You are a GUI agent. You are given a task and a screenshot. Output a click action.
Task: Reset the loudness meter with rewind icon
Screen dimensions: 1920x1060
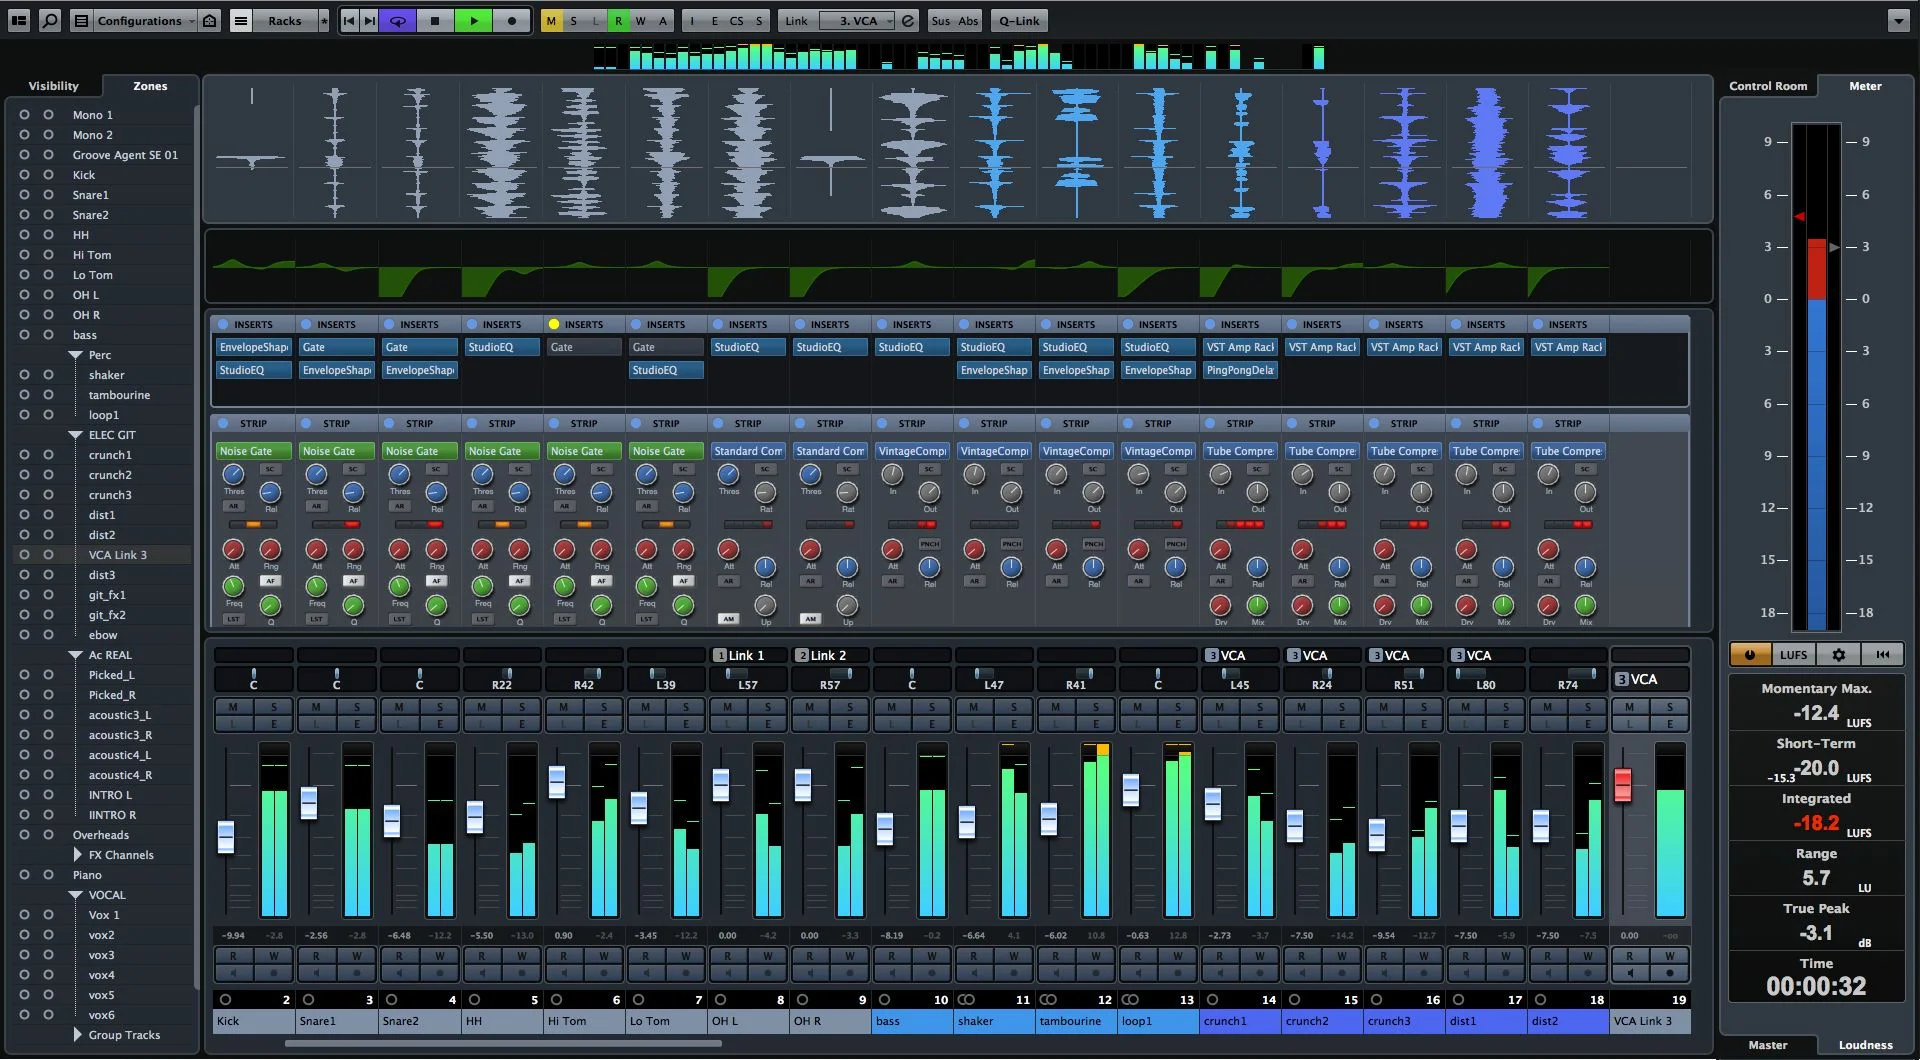pos(1883,655)
